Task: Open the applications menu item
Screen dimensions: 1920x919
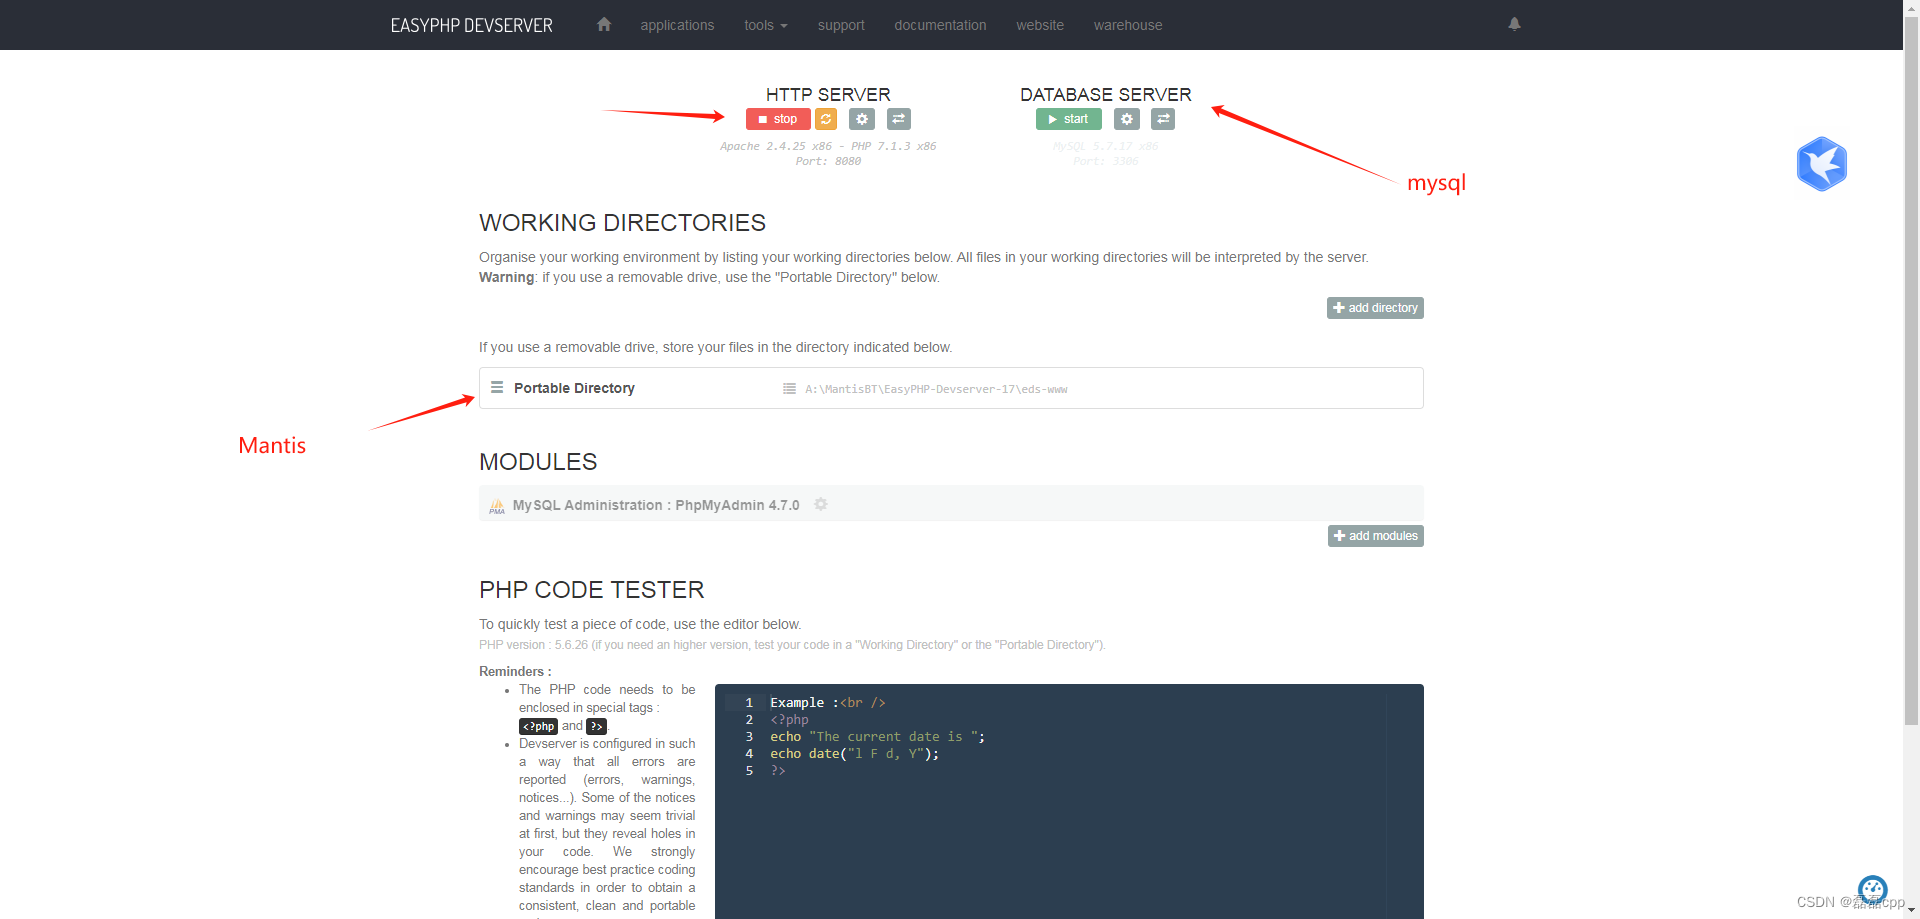Action: click(677, 25)
